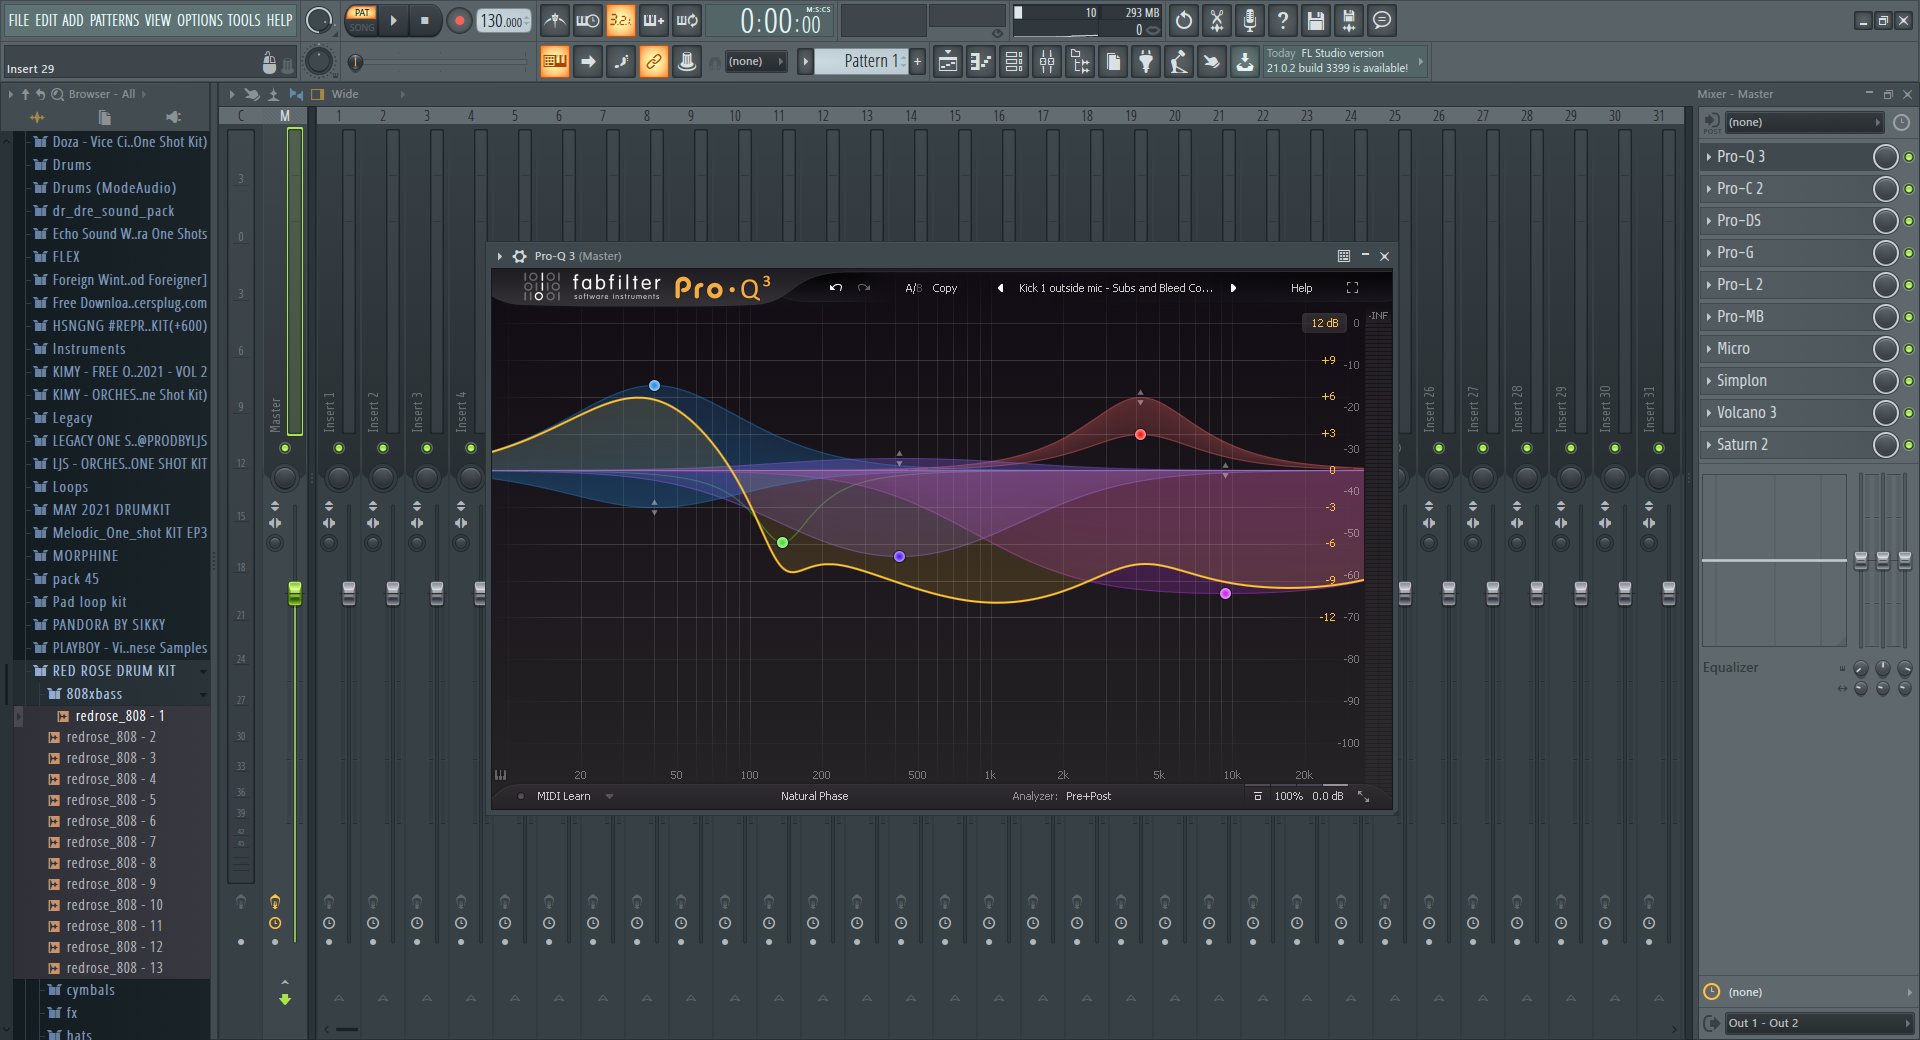Open the Pro-Q 3 preset name menu
Viewport: 1920px width, 1040px height.
point(1115,288)
